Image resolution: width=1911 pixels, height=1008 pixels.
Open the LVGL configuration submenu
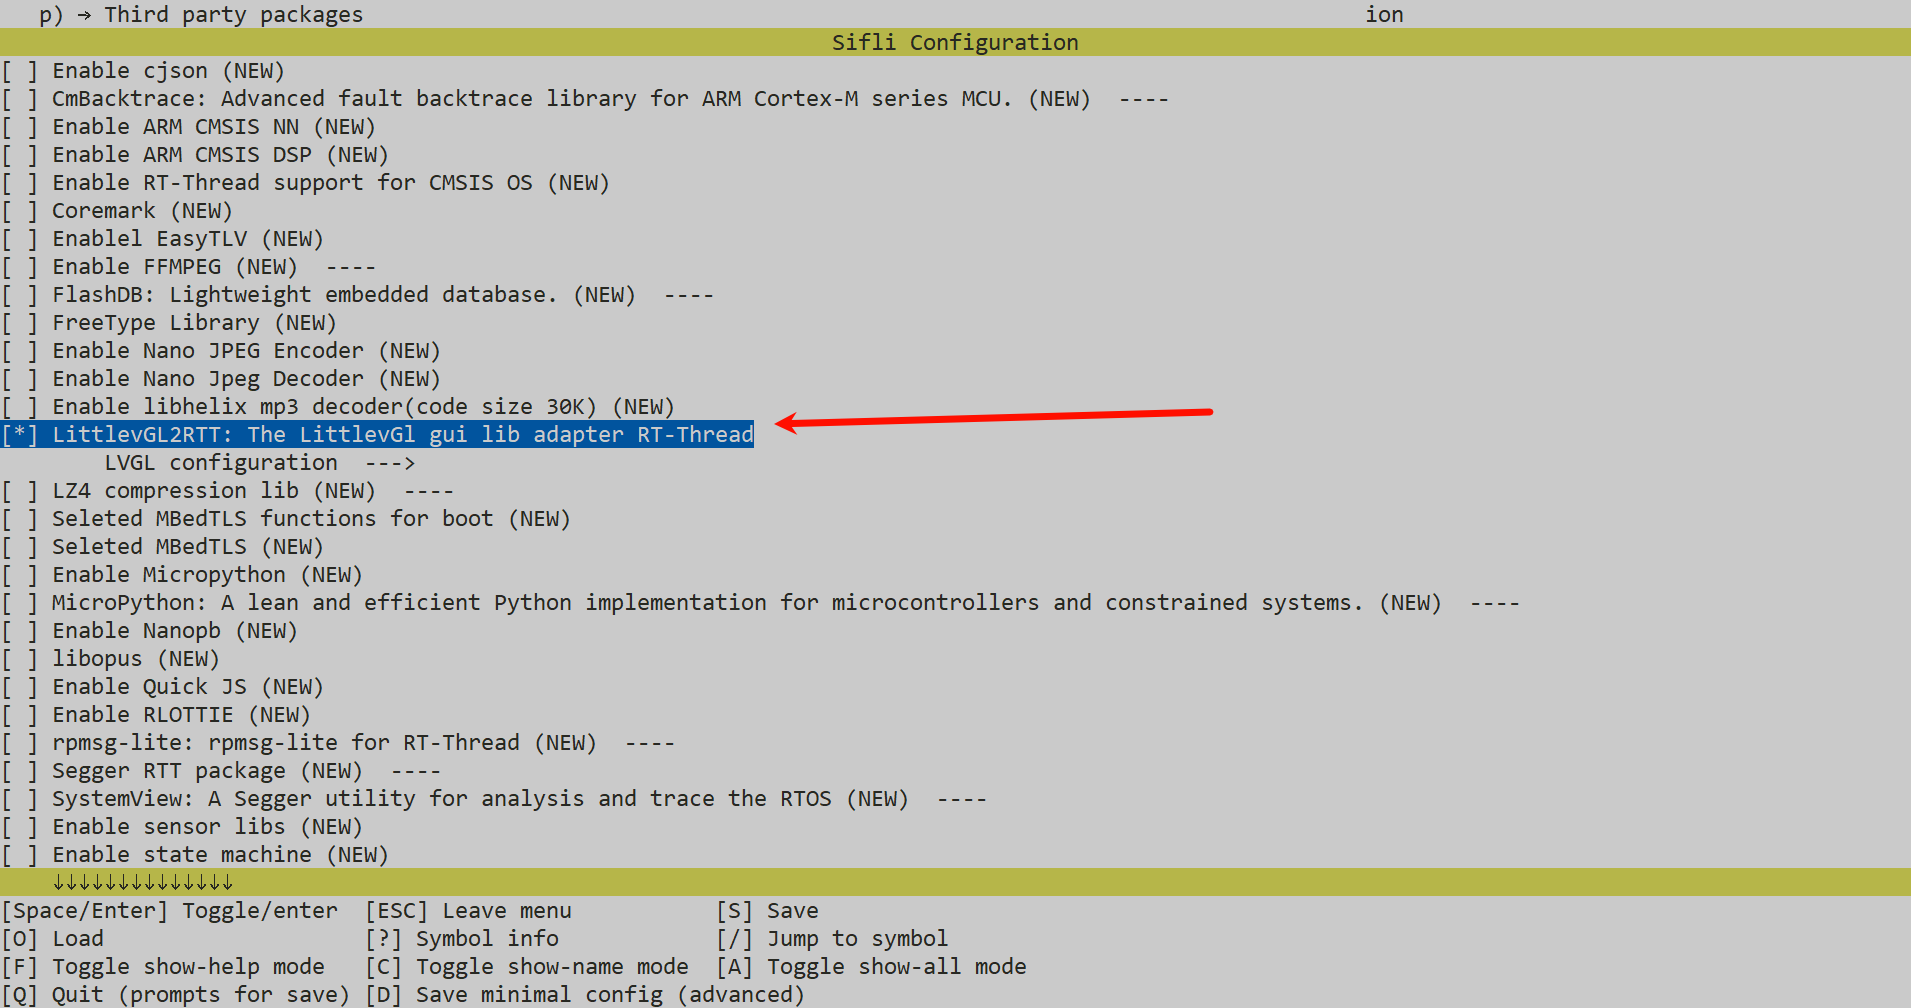pyautogui.click(x=259, y=463)
